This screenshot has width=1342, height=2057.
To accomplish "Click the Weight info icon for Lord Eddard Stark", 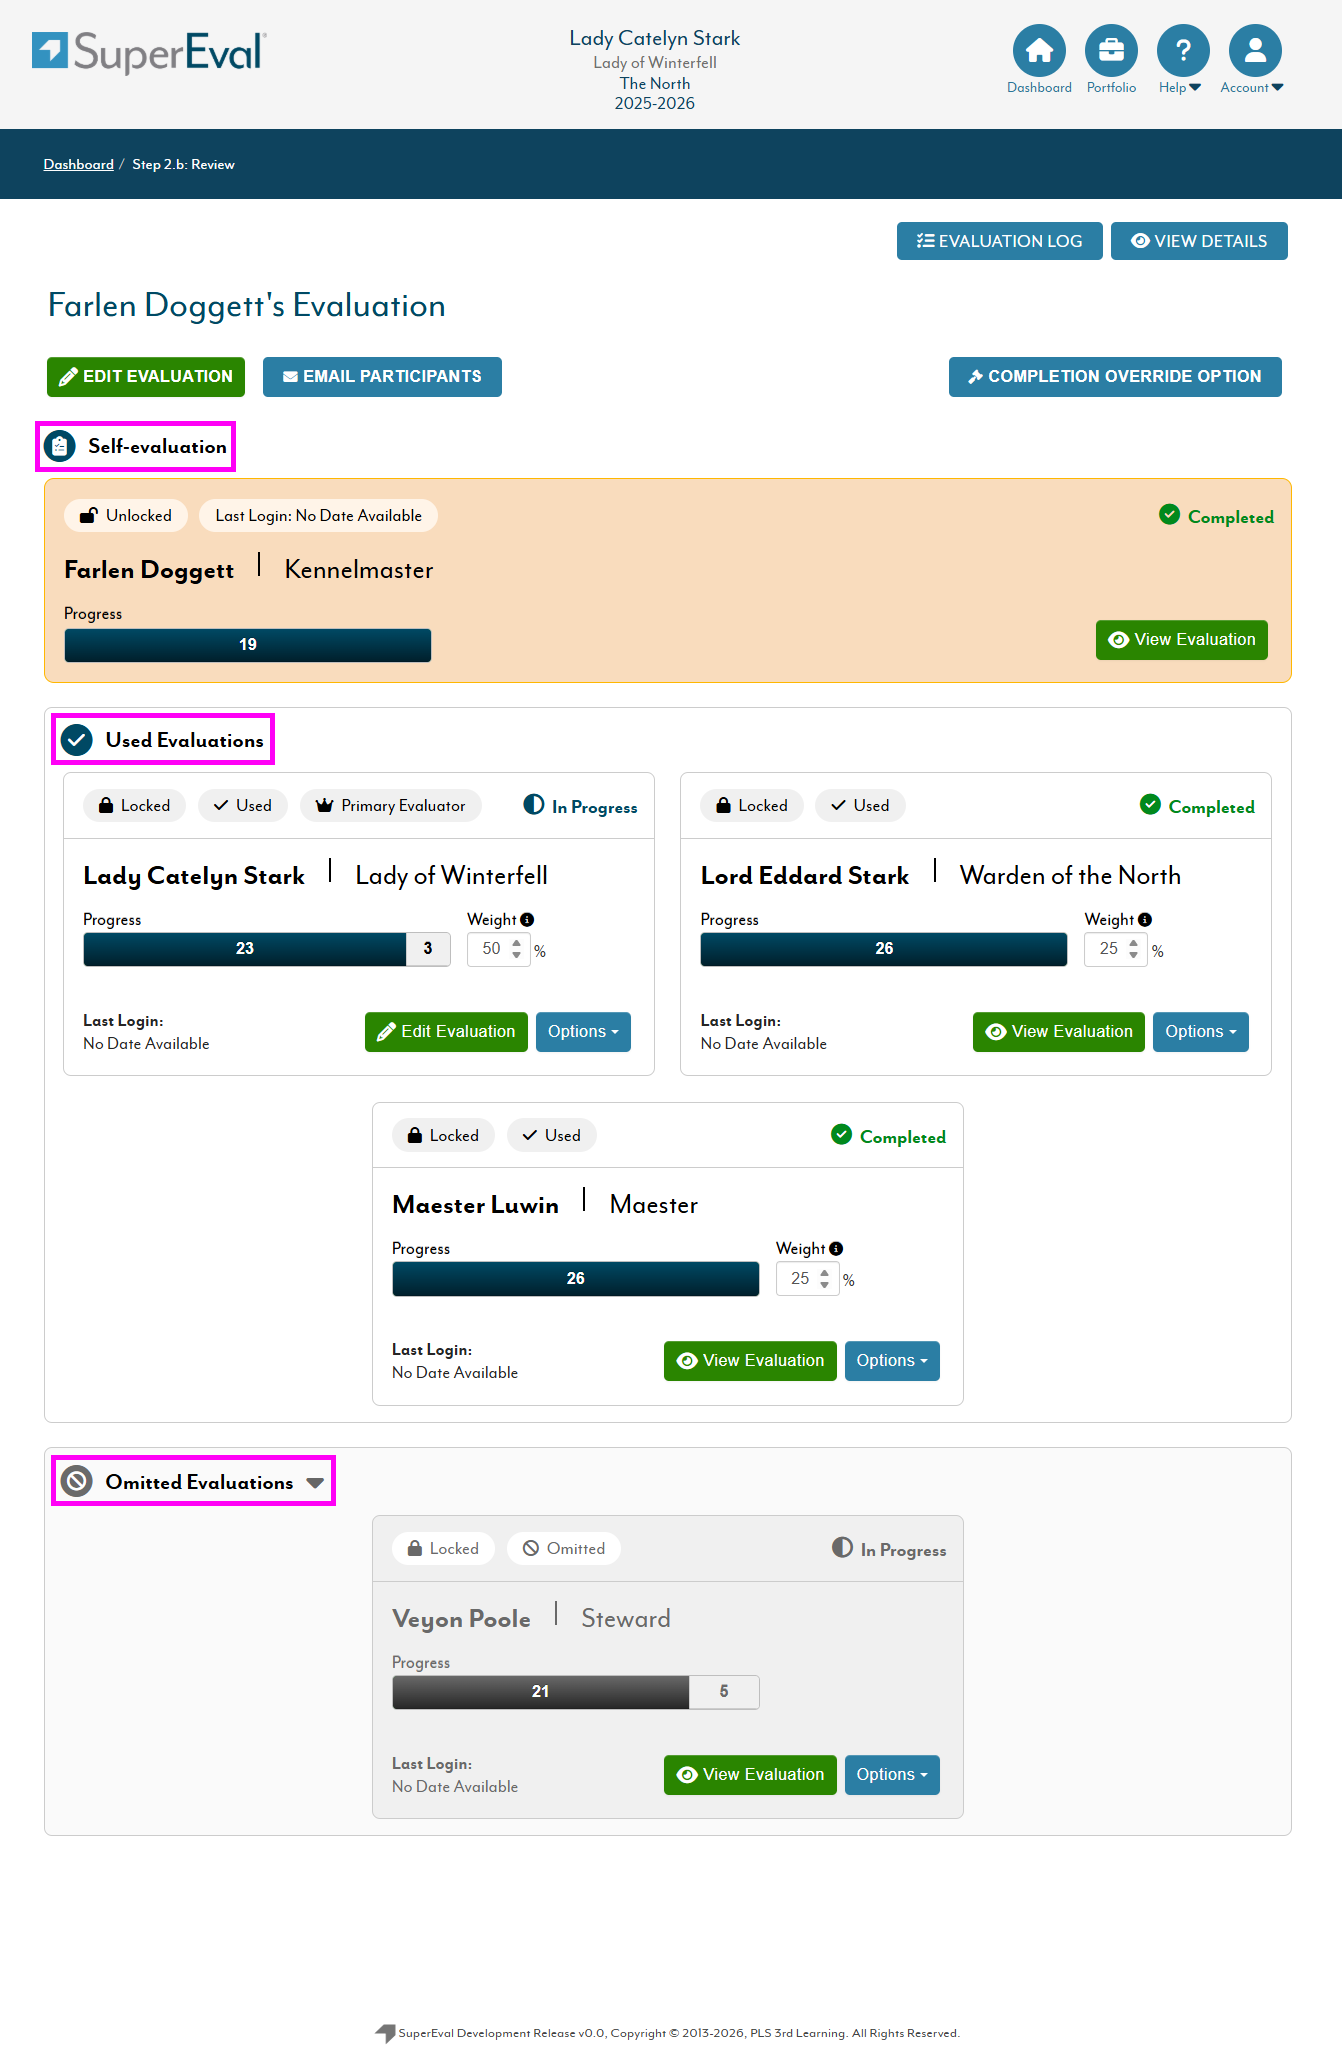I will coord(1145,920).
